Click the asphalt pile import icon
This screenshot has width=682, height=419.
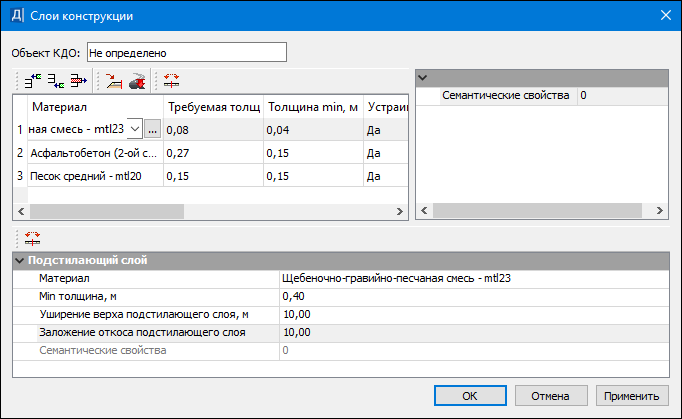[x=137, y=81]
